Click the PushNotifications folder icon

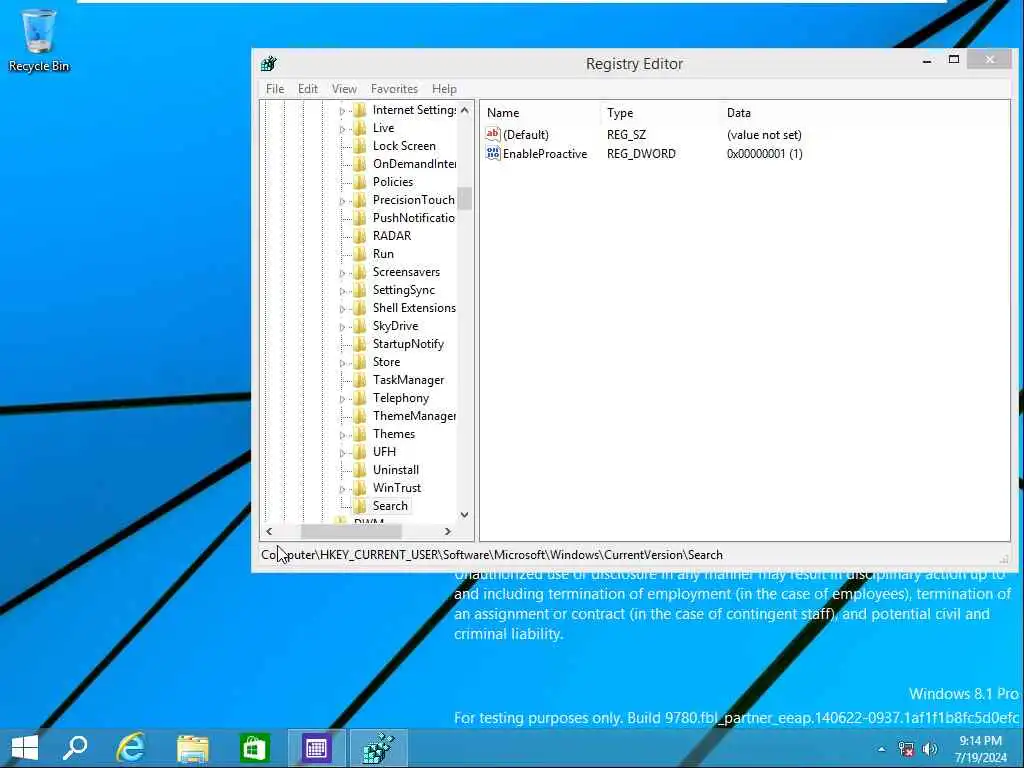(x=360, y=217)
